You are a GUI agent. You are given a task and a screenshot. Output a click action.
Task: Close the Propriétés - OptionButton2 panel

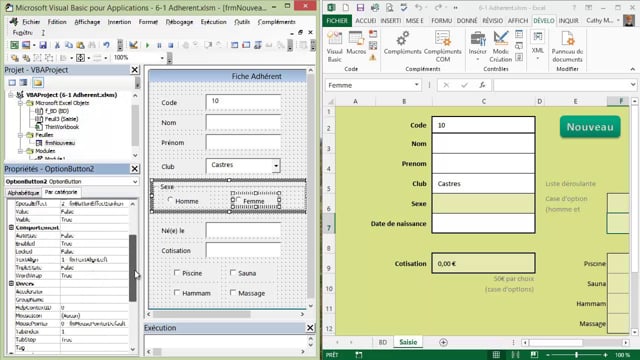(x=135, y=169)
